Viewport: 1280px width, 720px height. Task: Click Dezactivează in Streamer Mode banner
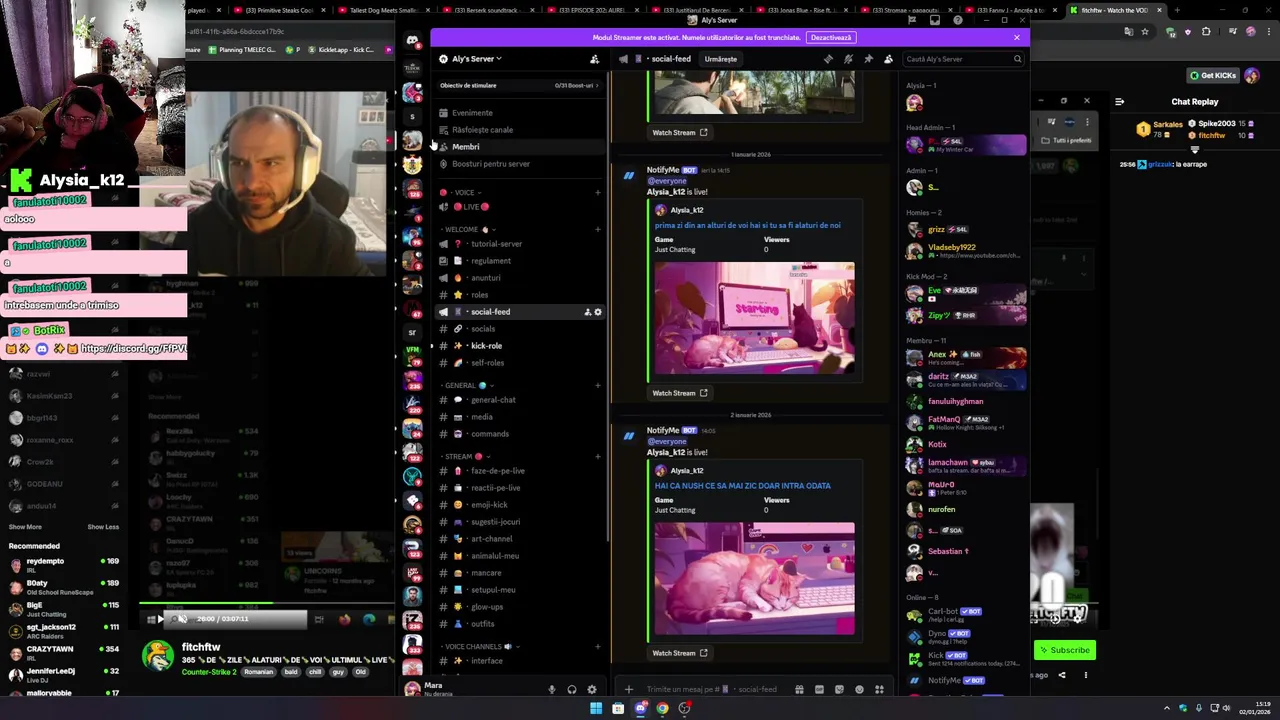[831, 38]
